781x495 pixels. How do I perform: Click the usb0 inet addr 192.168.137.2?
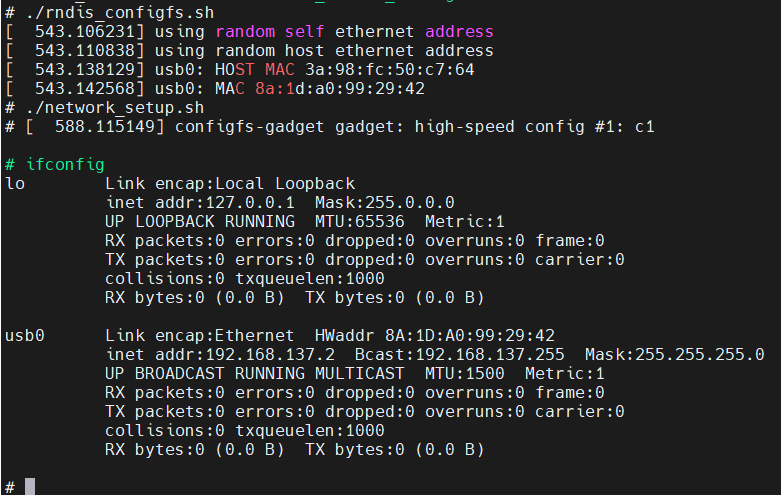270,355
